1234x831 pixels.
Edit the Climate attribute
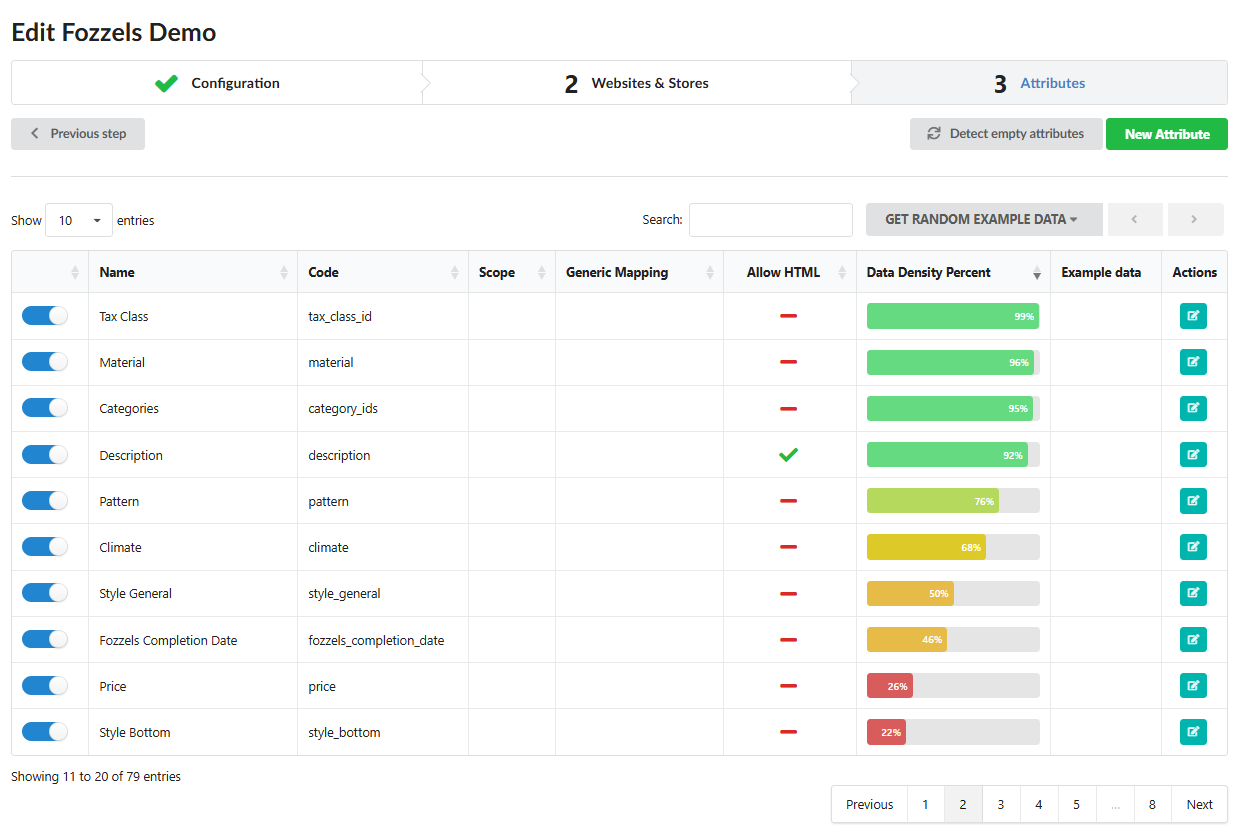click(1193, 547)
